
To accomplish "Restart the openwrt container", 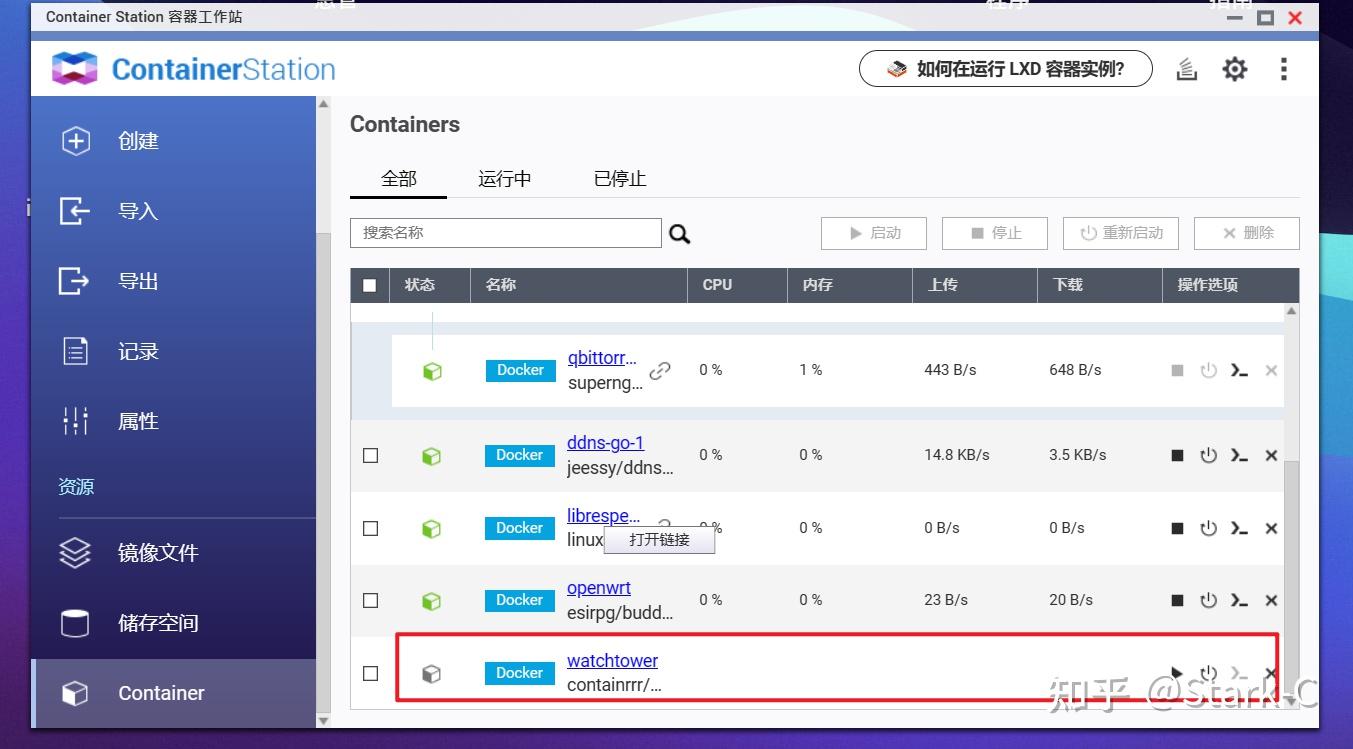I will [1208, 600].
